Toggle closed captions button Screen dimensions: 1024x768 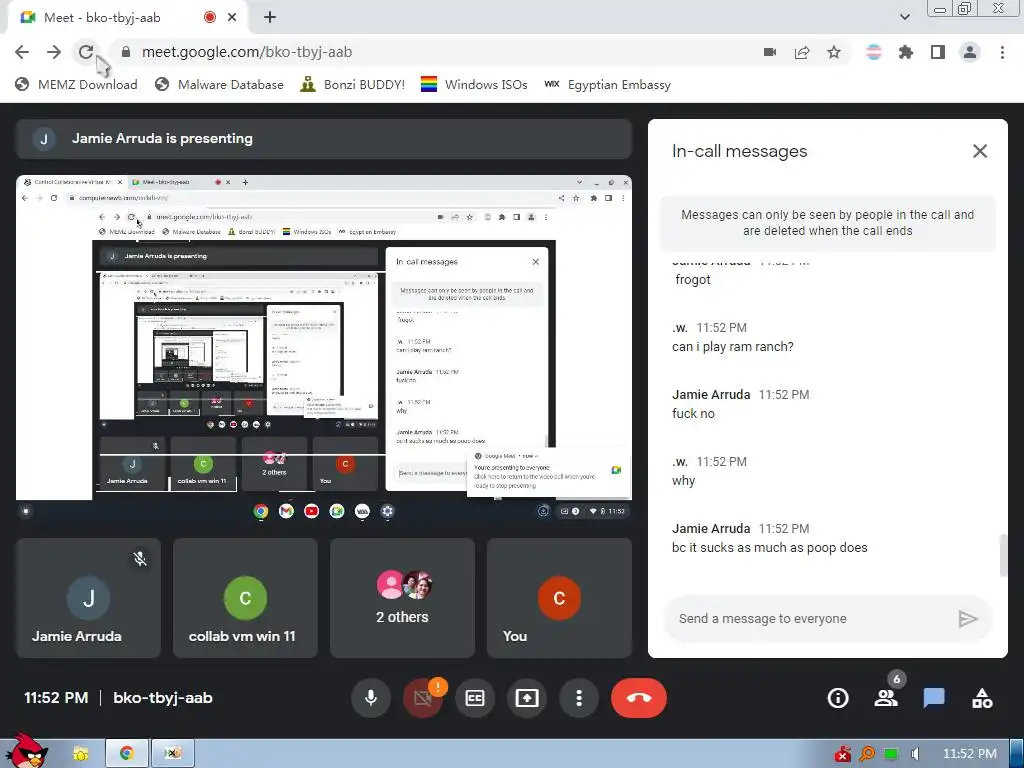coord(475,698)
